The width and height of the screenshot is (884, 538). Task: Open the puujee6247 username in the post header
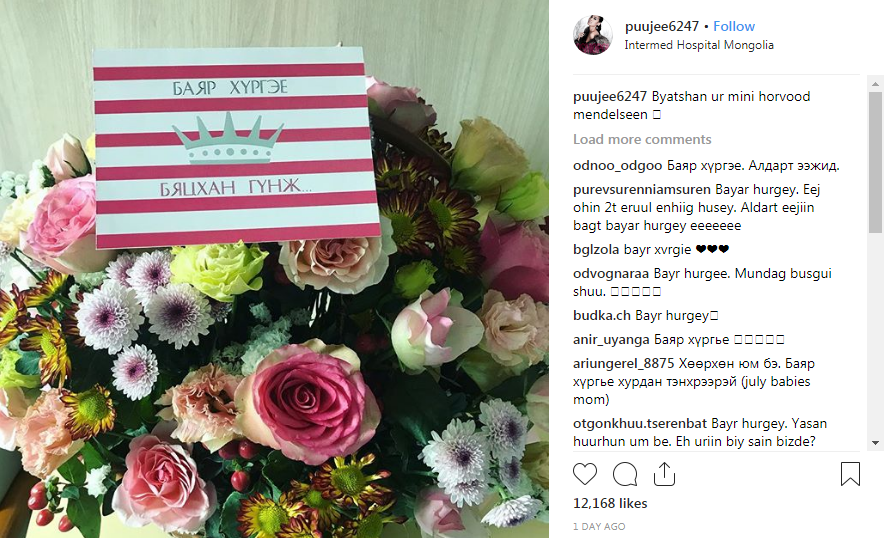click(662, 27)
